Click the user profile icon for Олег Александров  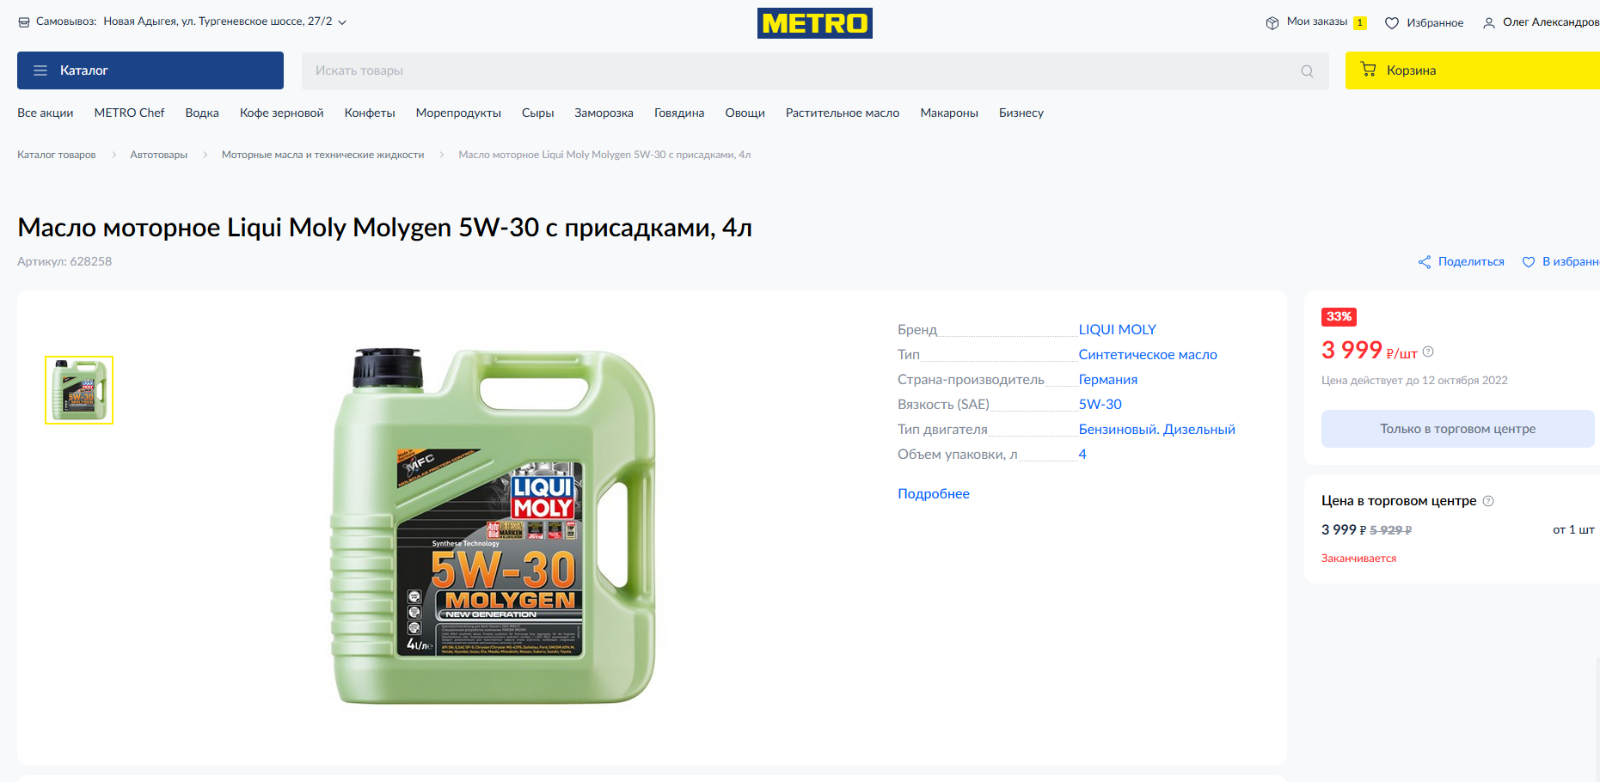pos(1489,23)
